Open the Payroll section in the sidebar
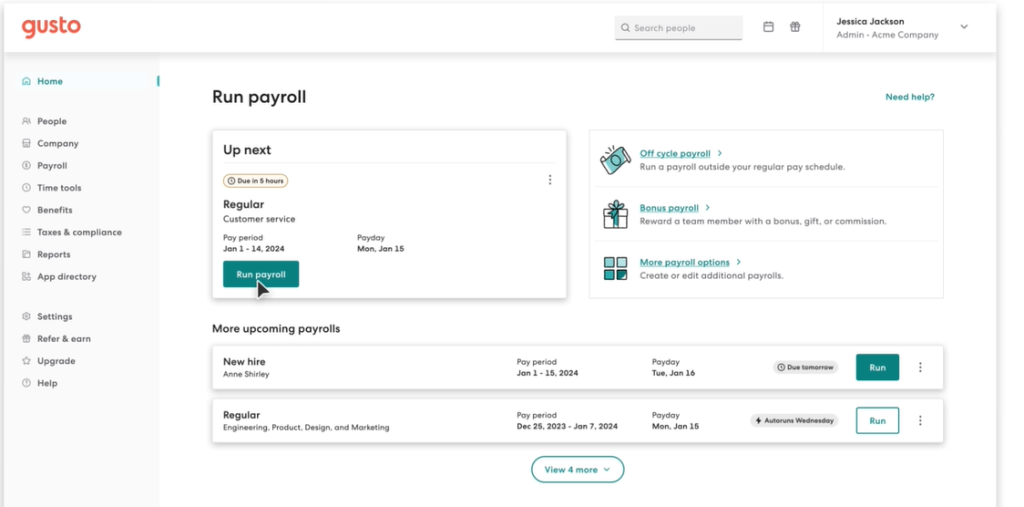Viewport: 1024px width, 507px height. click(52, 166)
